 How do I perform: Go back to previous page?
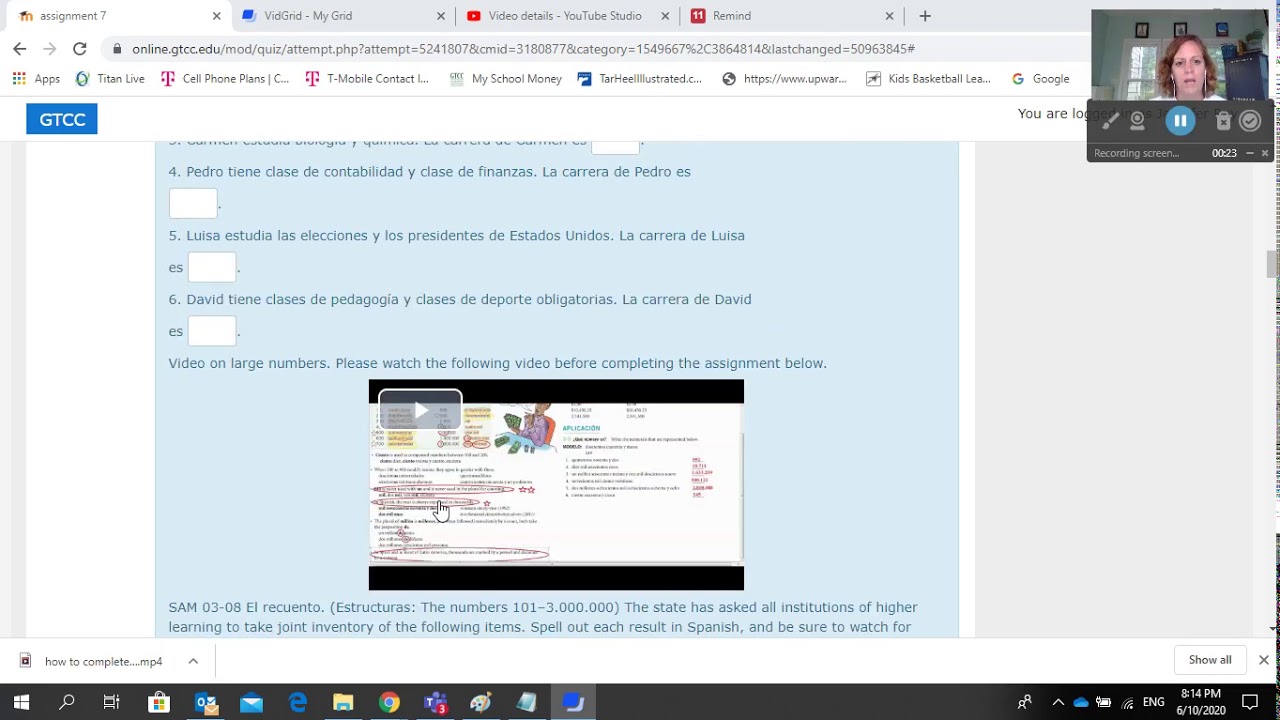coord(20,49)
